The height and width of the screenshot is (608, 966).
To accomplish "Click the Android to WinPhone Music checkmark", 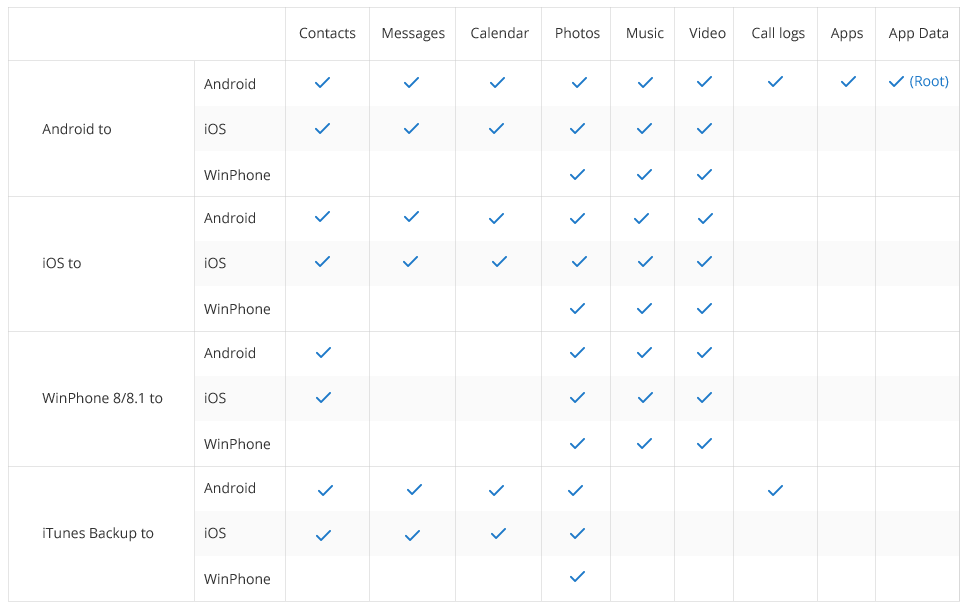I will (x=644, y=174).
